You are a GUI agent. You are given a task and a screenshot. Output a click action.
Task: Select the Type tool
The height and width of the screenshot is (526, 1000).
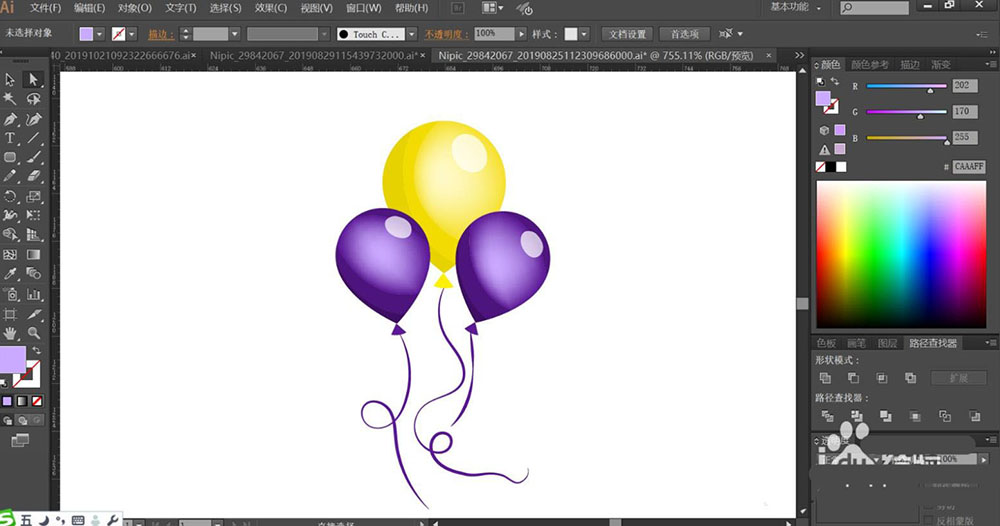click(x=10, y=138)
